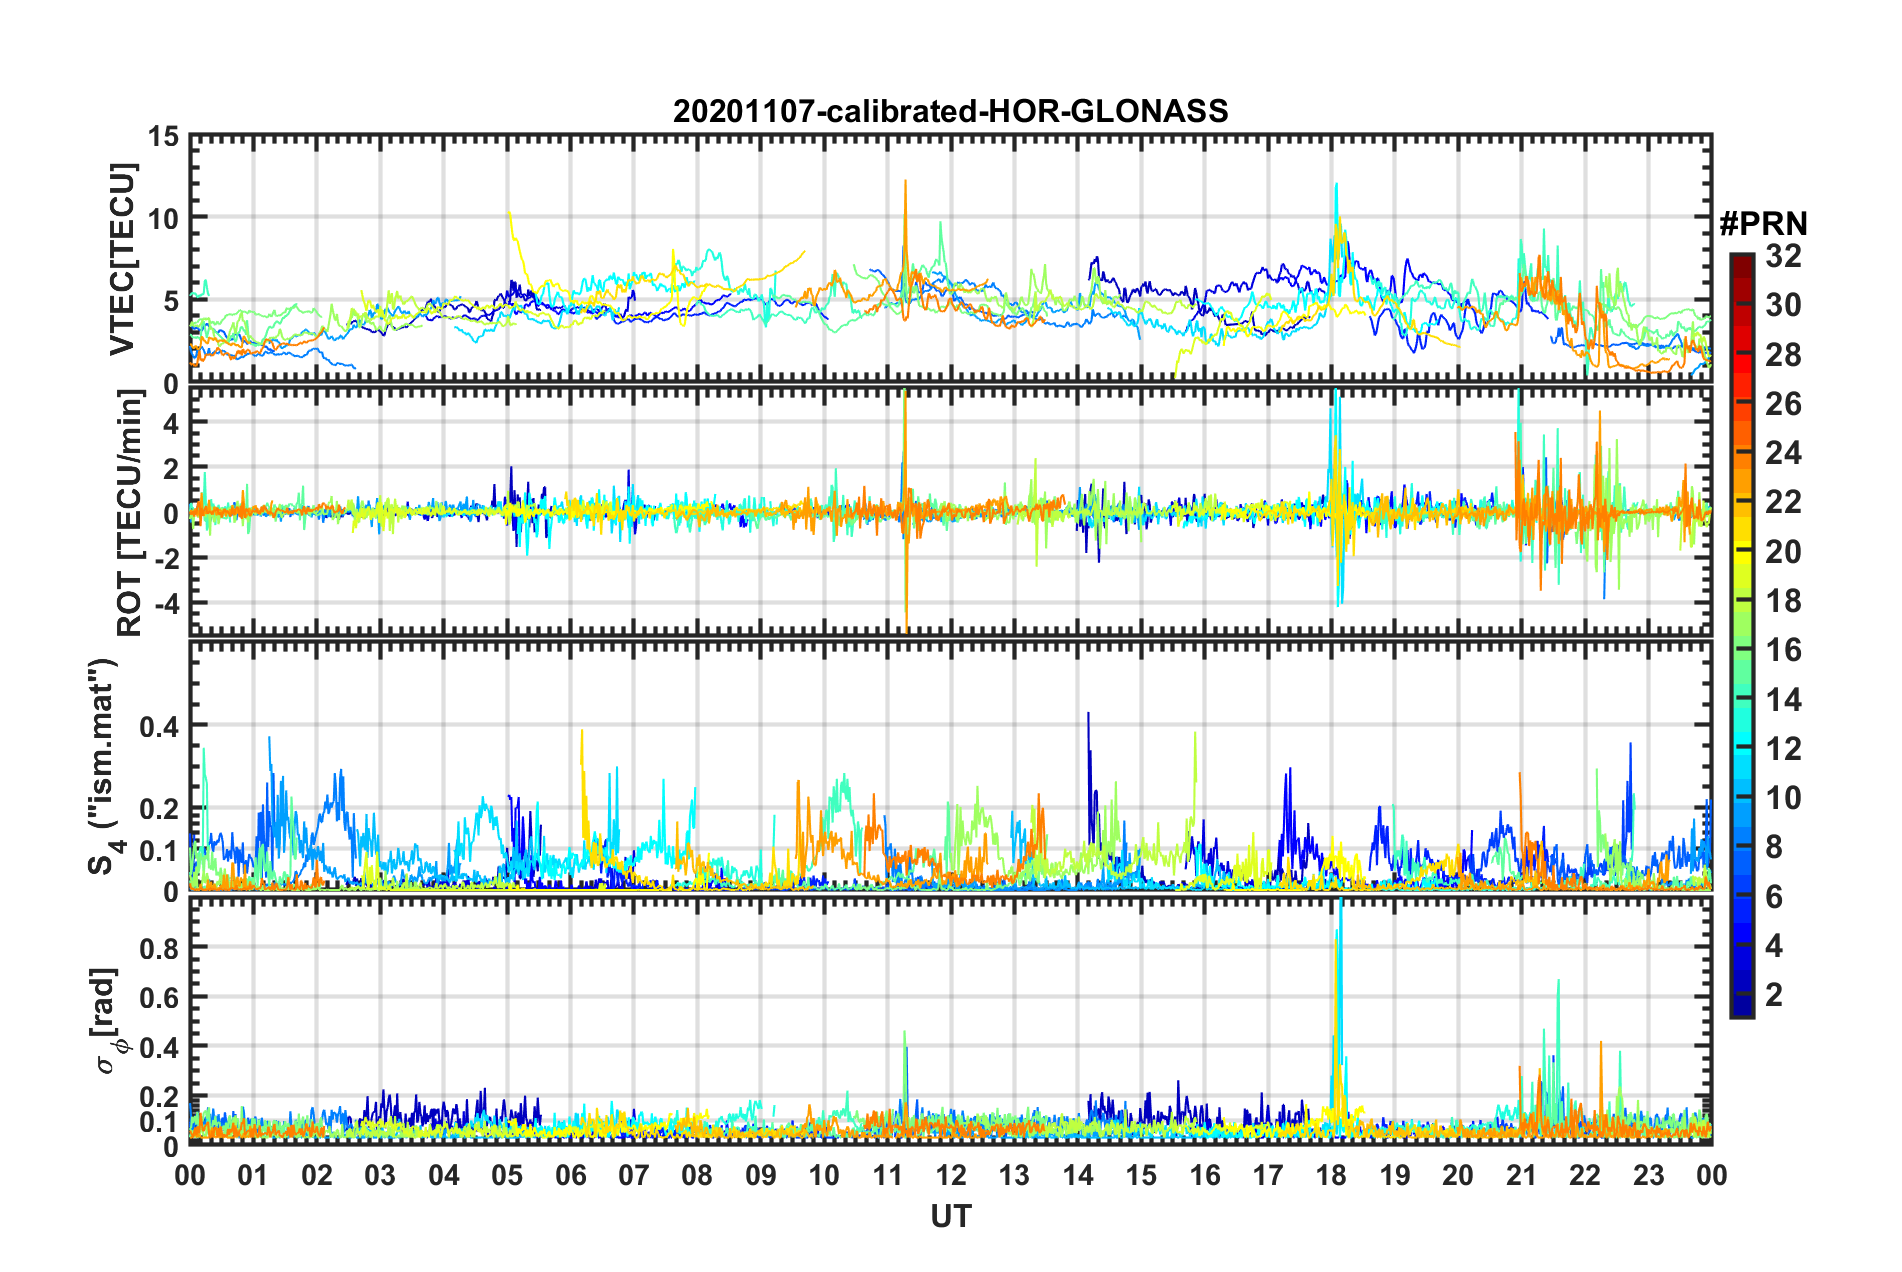Image resolution: width=1902 pixels, height=1272 pixels.
Task: Click x-axis hour label 13
Action: tap(1014, 1175)
